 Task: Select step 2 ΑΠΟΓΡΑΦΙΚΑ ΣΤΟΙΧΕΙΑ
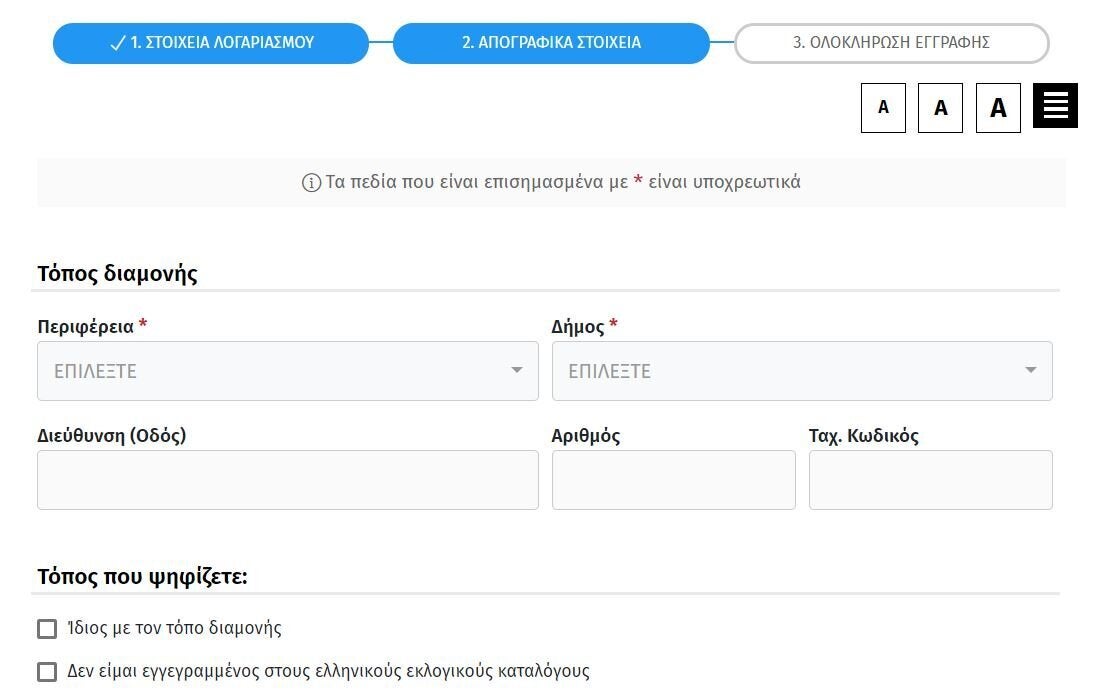551,43
